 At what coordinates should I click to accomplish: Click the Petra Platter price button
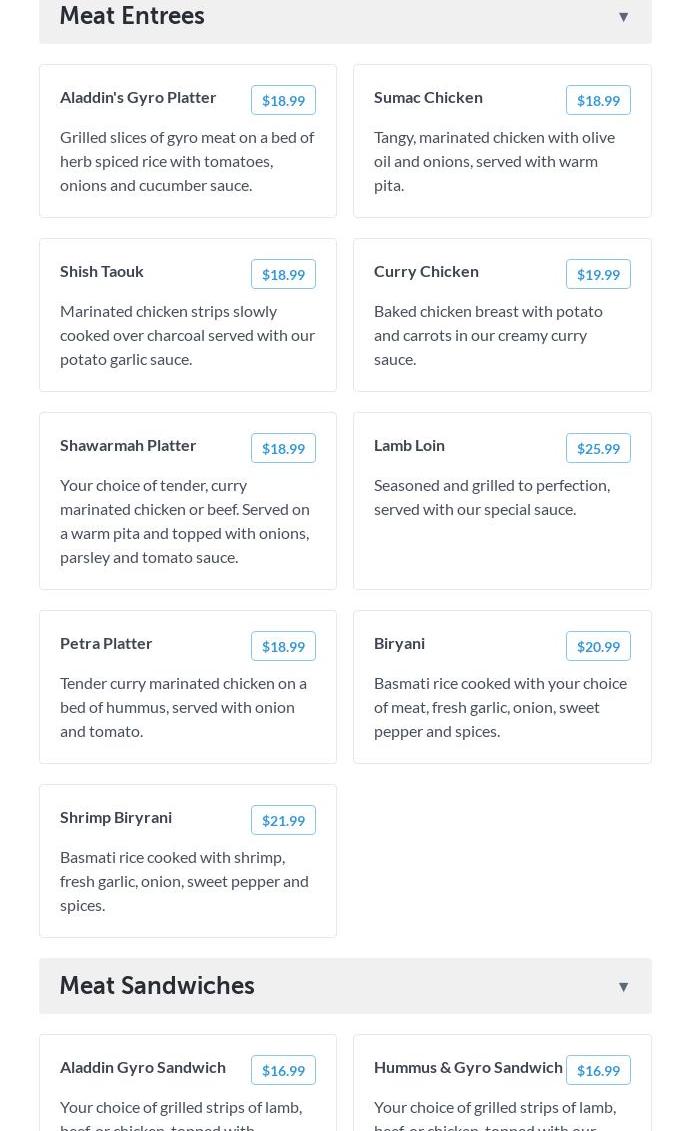pyautogui.click(x=283, y=646)
